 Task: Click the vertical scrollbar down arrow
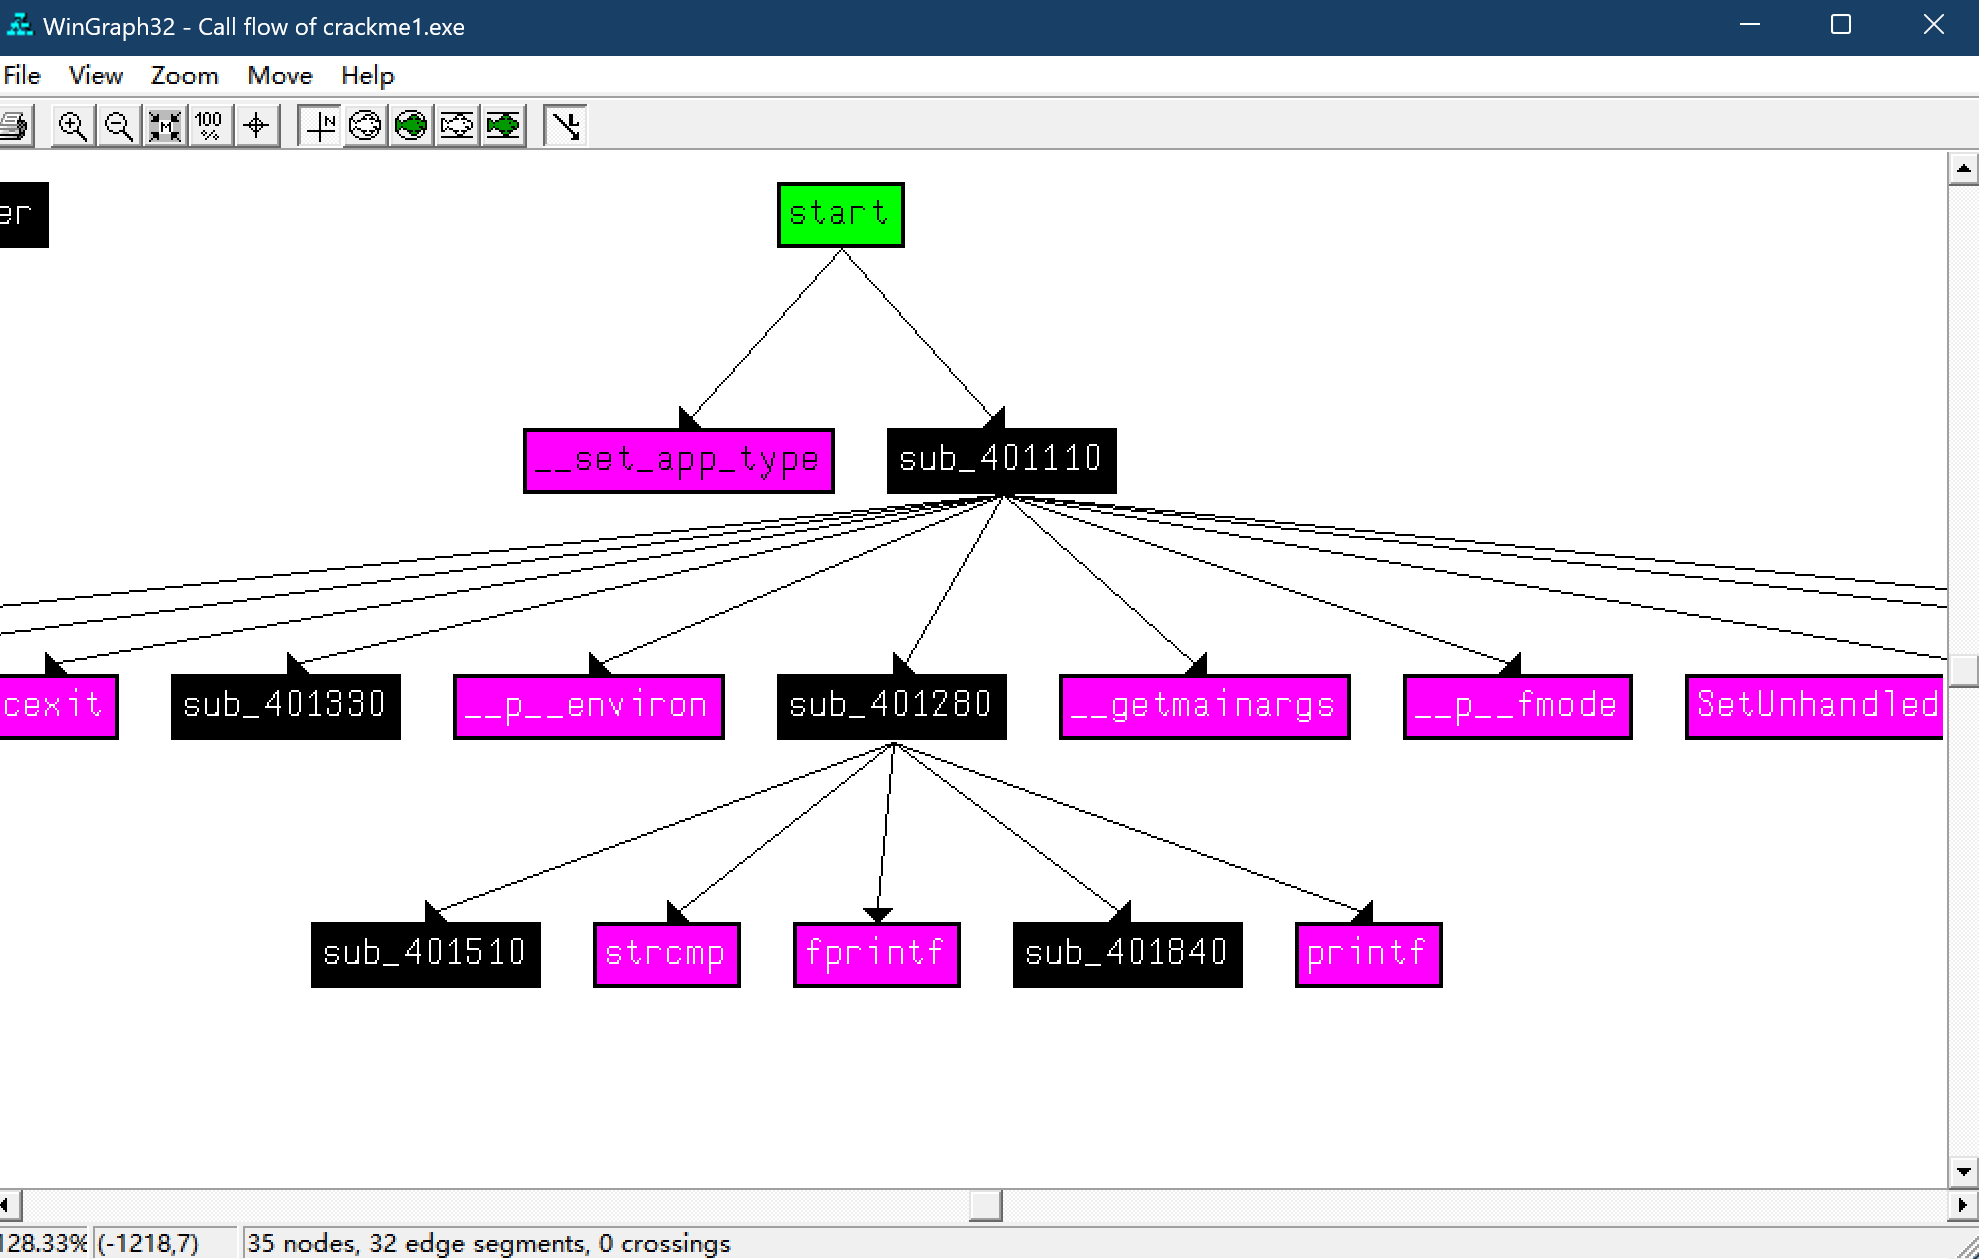[1964, 1171]
